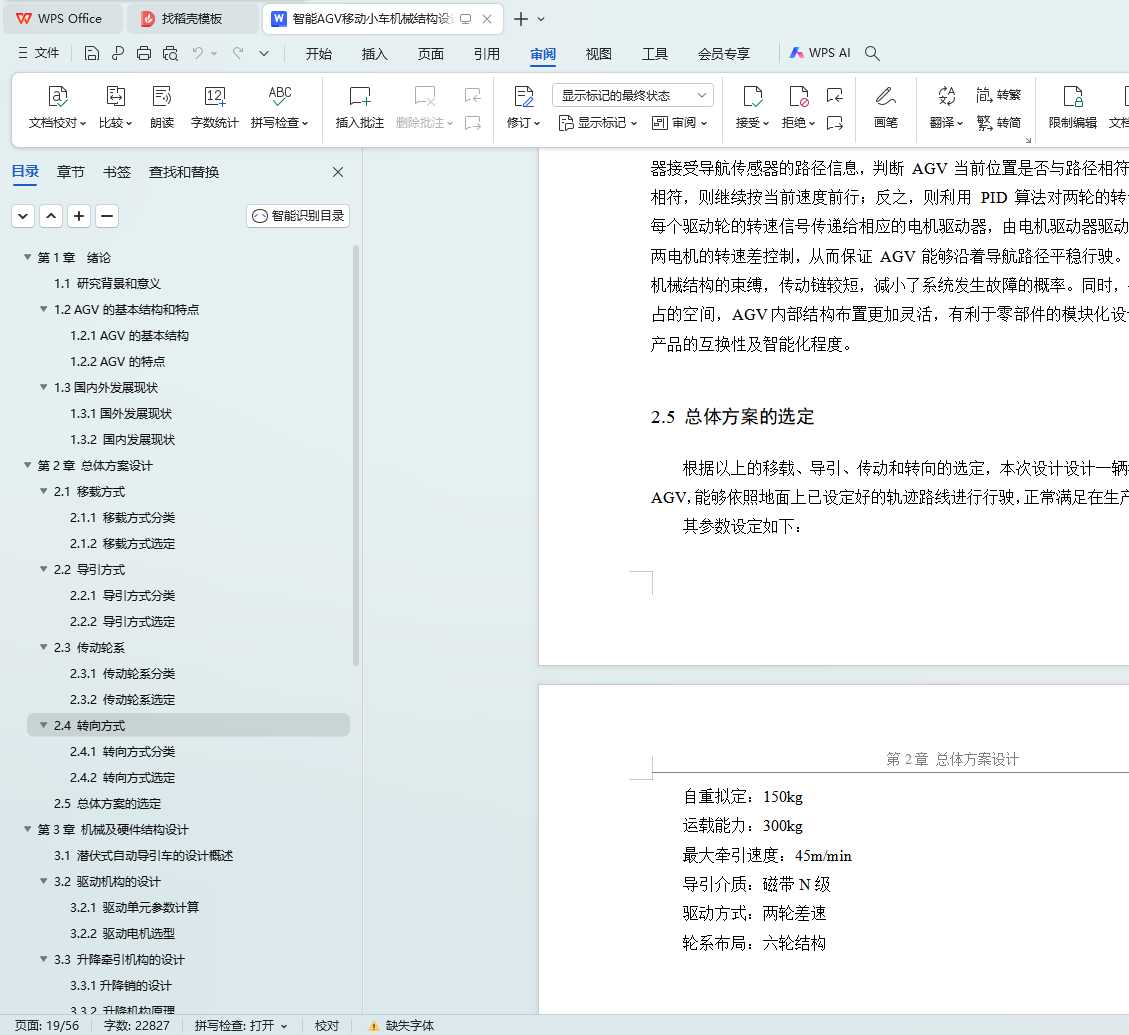Click the save icon in quick toolbar

pyautogui.click(x=91, y=53)
